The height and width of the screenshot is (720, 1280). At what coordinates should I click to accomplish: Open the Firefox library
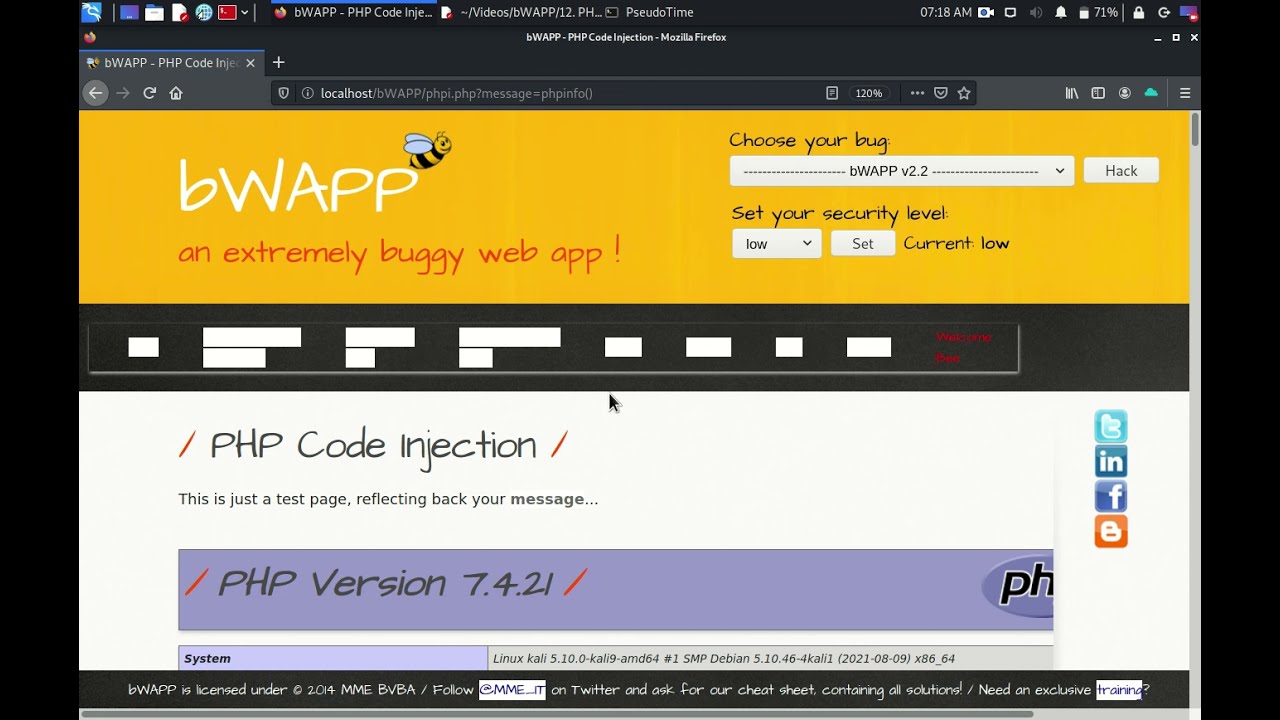1072,93
